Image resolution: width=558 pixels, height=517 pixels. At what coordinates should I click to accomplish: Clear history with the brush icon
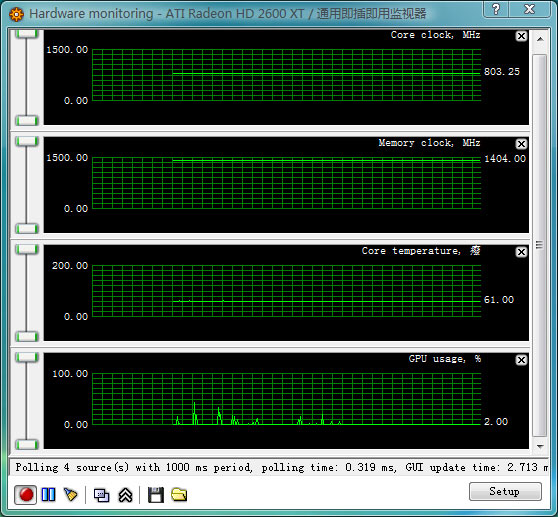(x=70, y=495)
